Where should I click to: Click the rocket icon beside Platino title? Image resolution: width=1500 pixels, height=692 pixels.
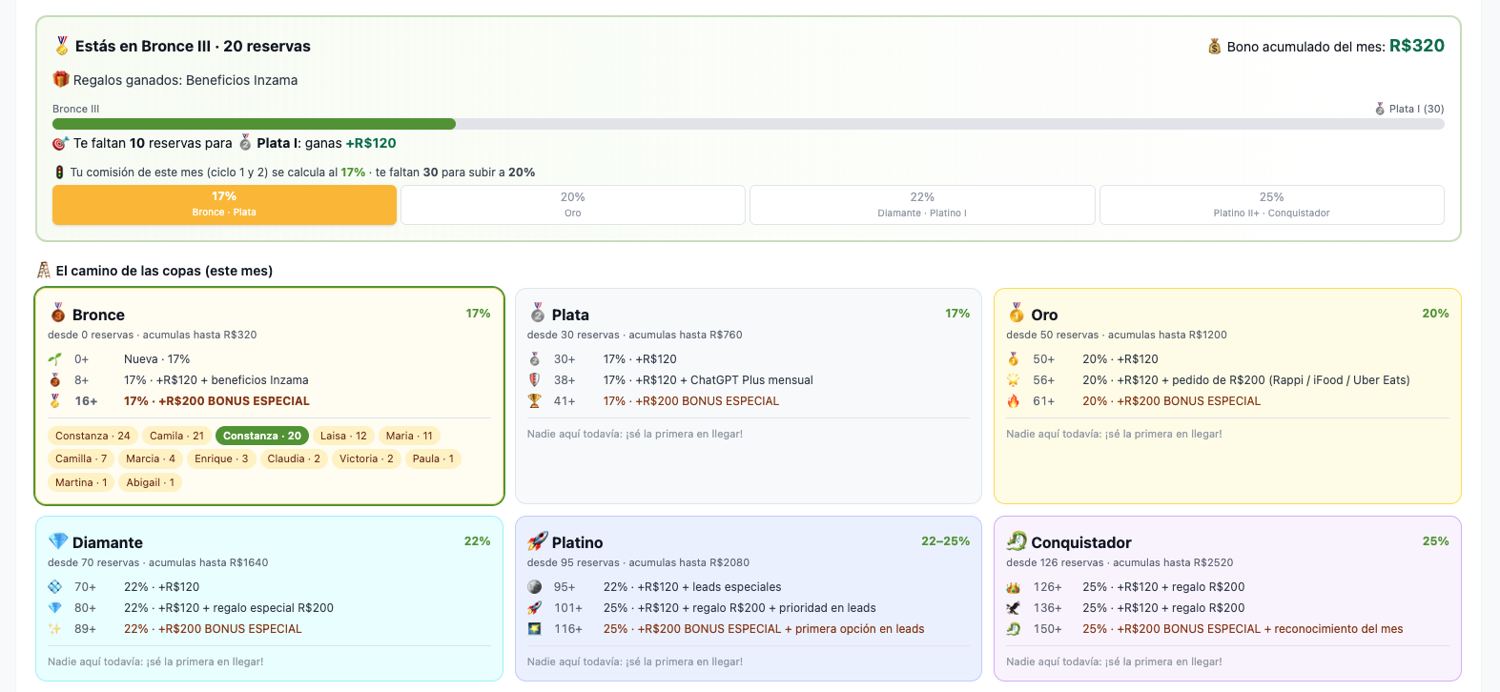point(537,541)
